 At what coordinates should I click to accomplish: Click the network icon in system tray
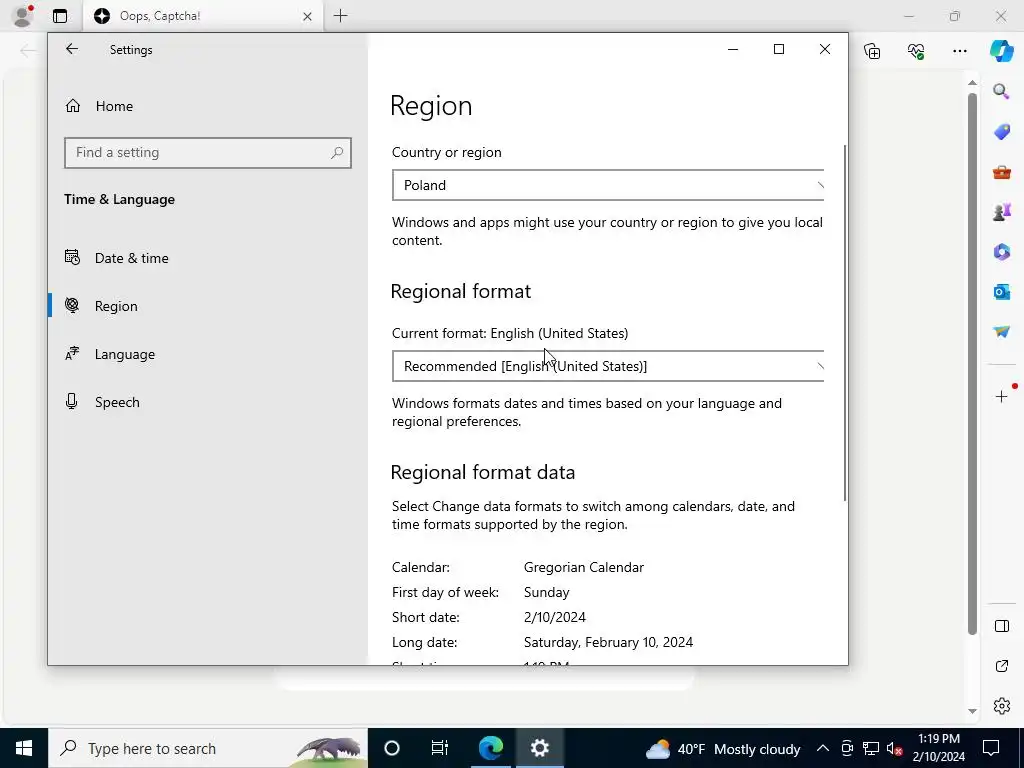pos(871,748)
